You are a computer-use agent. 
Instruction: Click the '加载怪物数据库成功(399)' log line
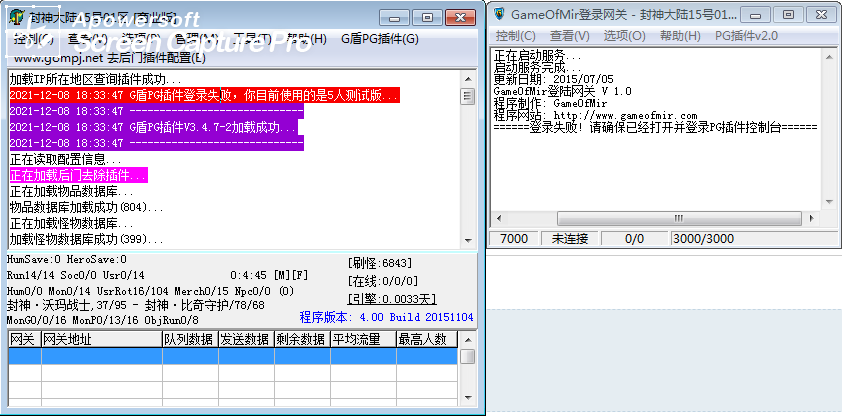[86, 239]
